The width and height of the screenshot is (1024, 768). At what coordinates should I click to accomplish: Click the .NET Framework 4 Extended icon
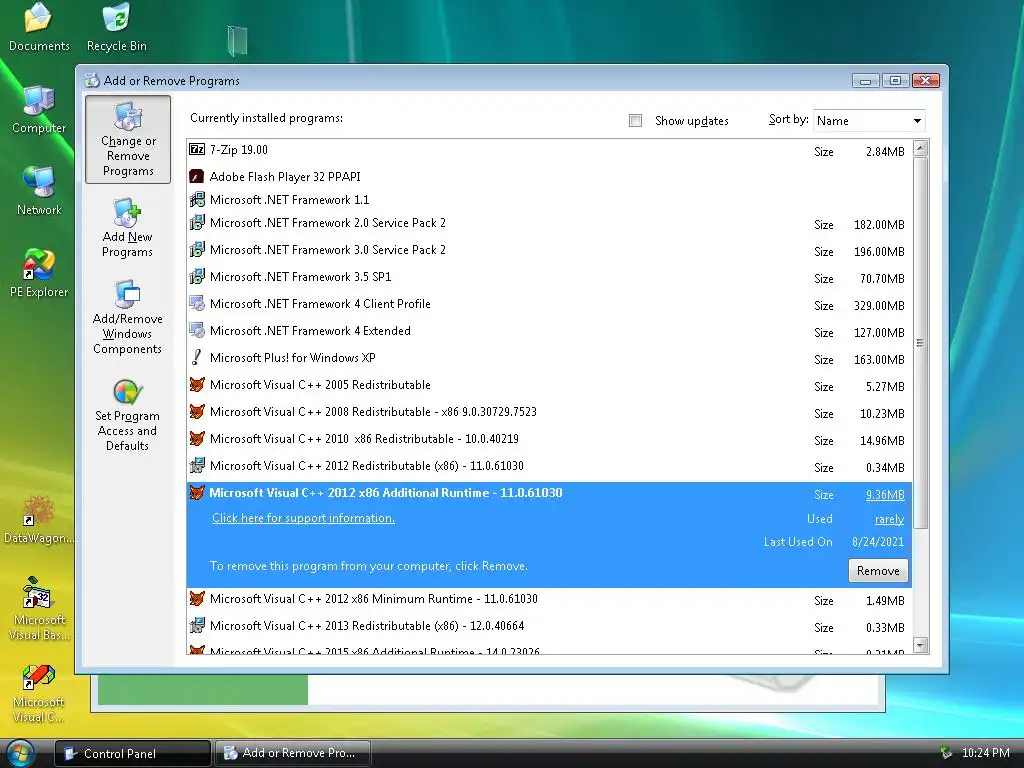(197, 330)
